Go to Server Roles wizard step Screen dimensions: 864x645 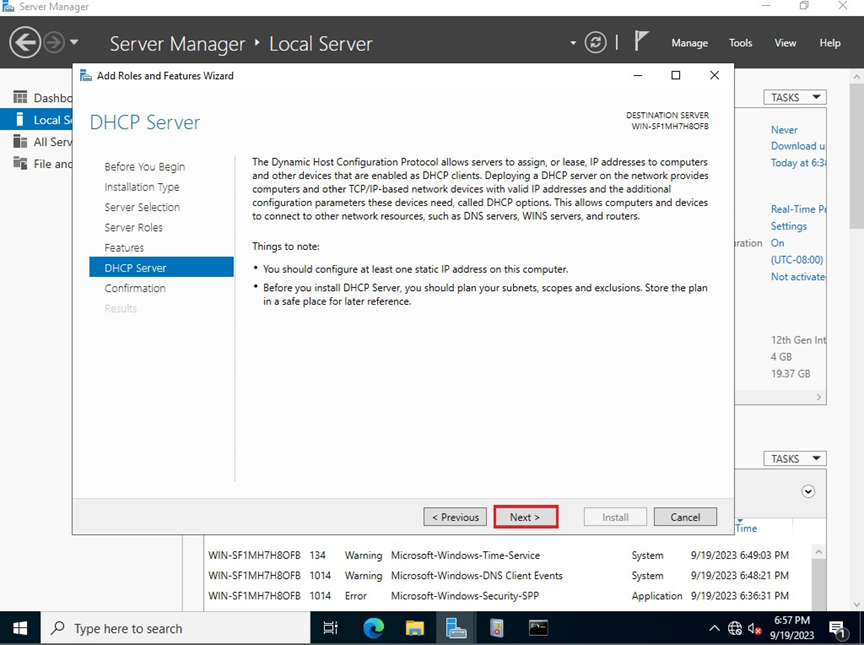click(x=133, y=227)
